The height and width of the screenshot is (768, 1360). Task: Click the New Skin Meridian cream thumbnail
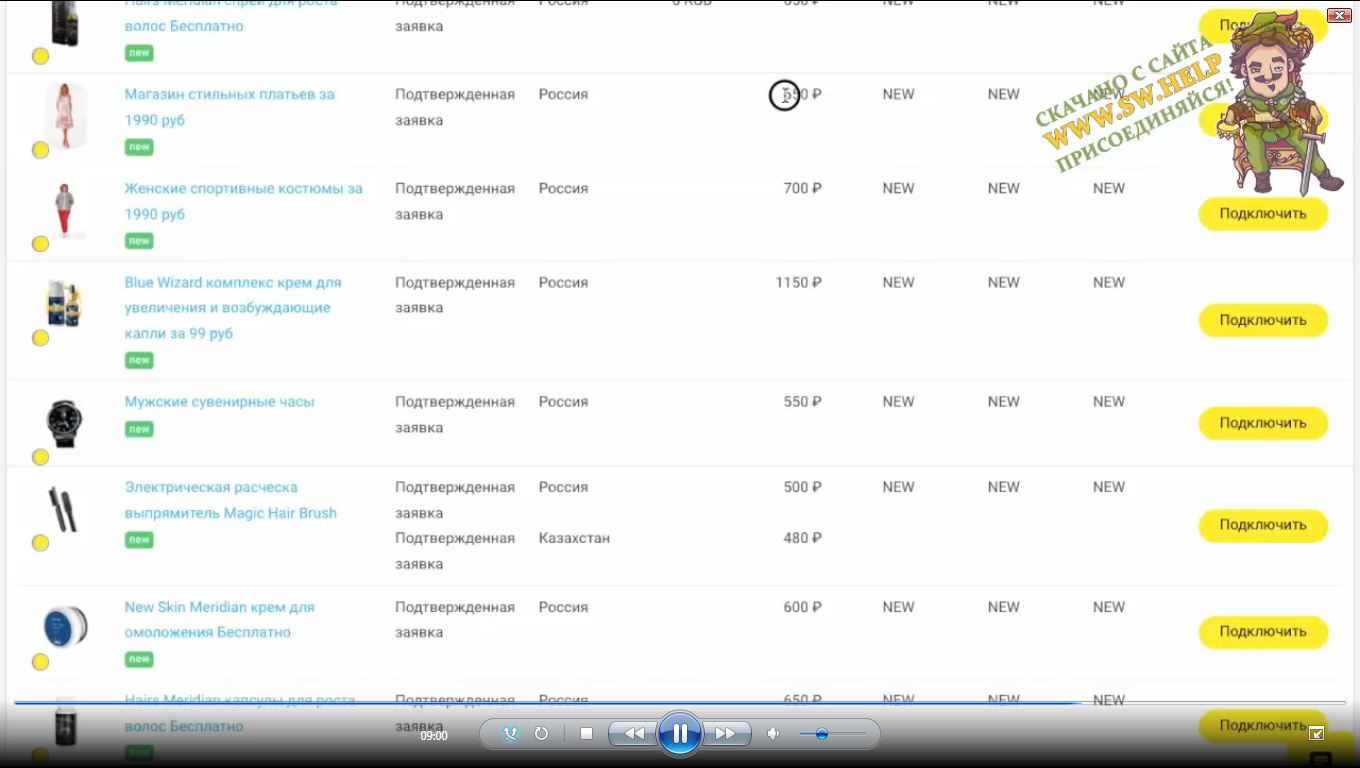coord(65,627)
